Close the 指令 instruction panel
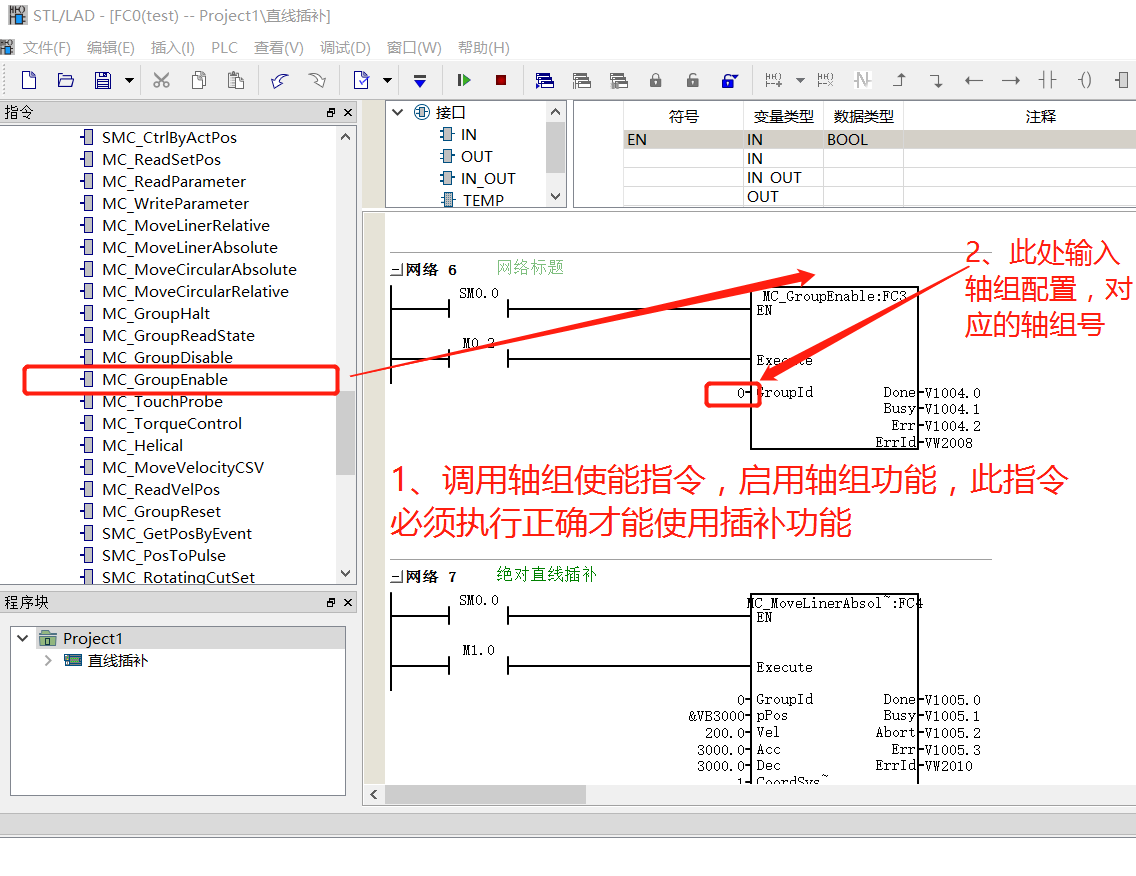Viewport: 1136px width, 876px height. [x=348, y=112]
